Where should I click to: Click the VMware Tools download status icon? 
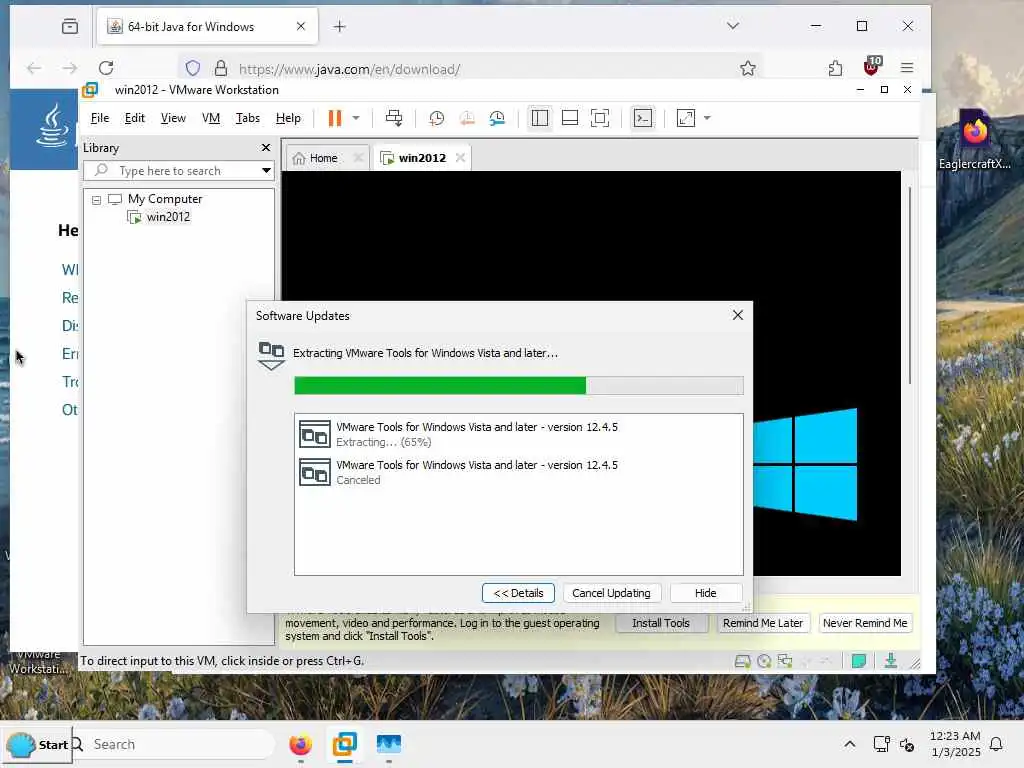point(891,662)
